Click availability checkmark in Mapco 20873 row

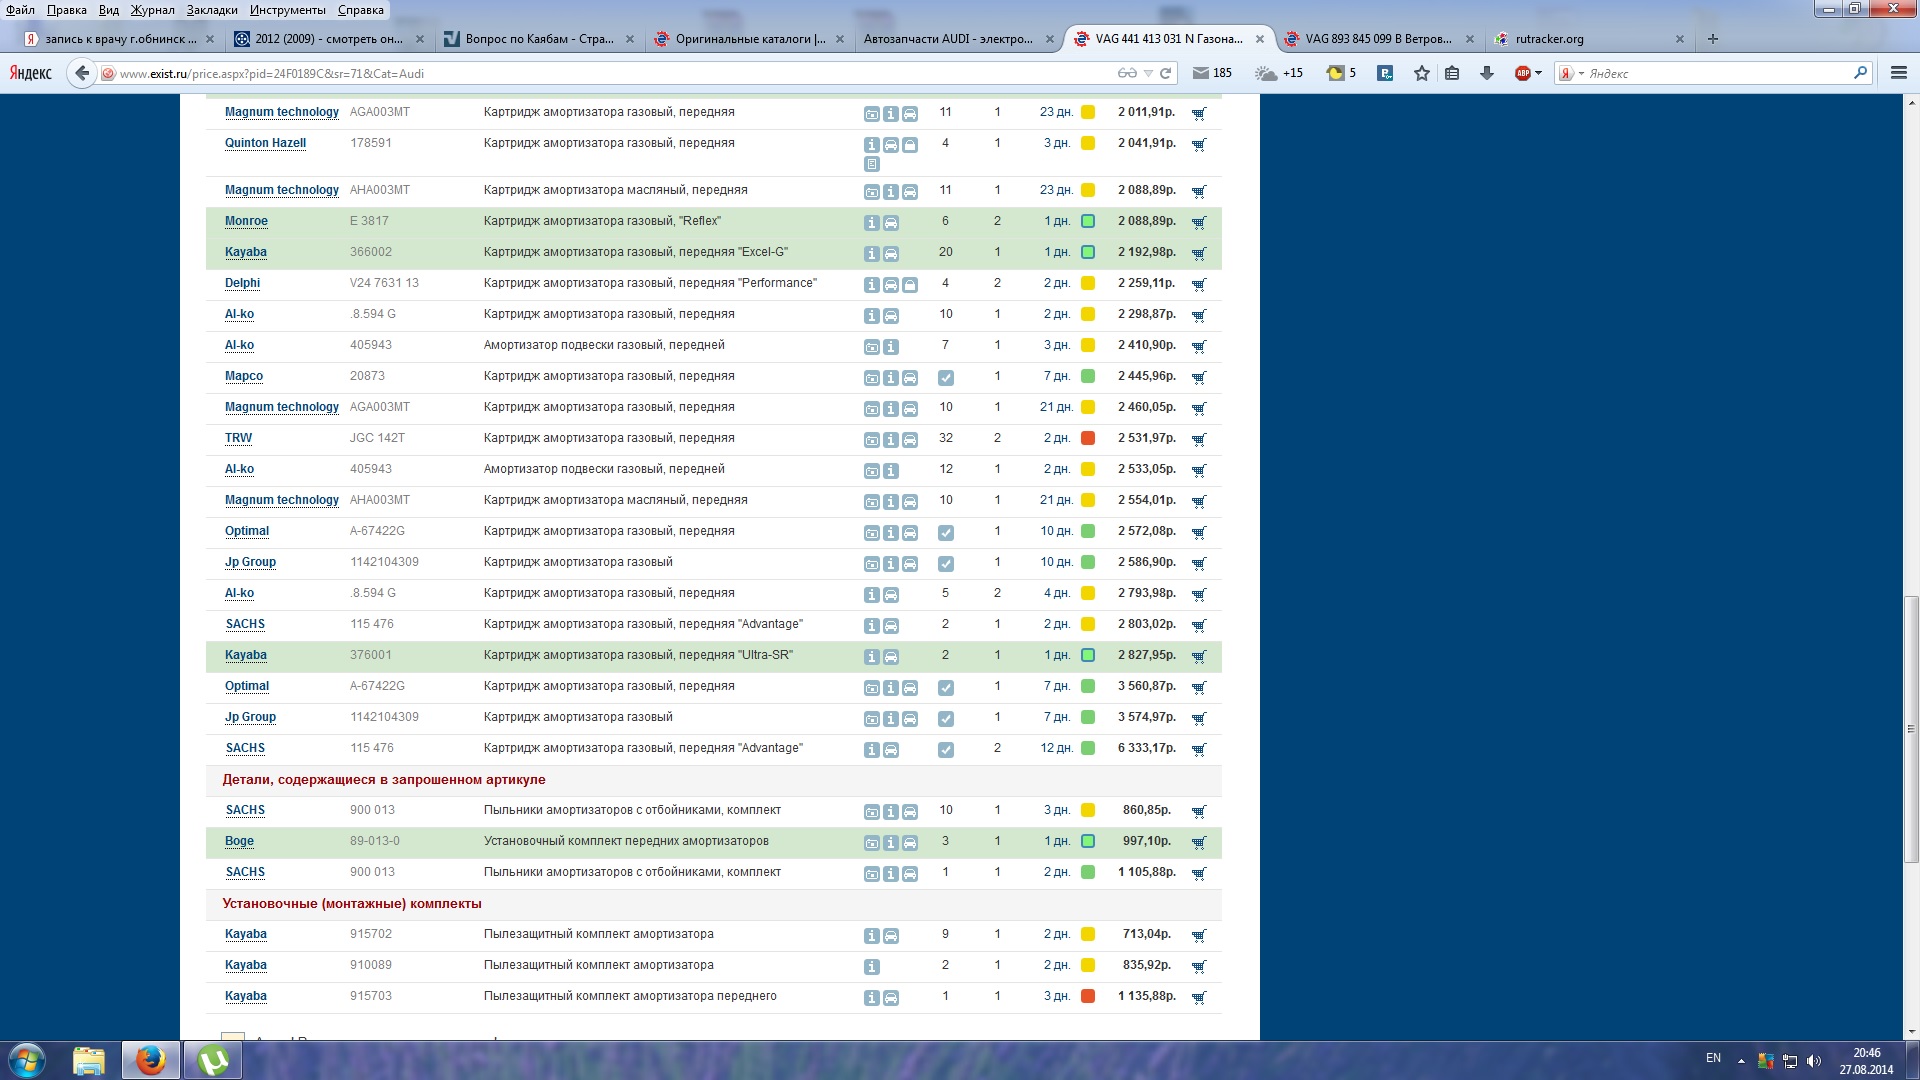(945, 378)
